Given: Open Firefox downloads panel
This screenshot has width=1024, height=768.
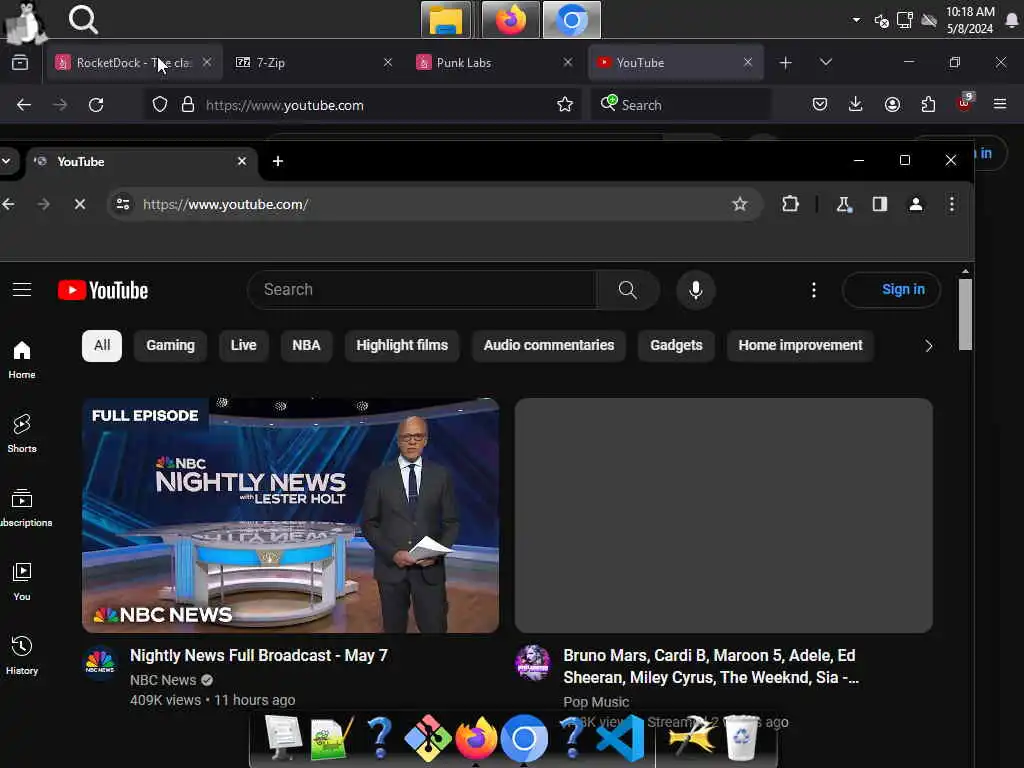Looking at the screenshot, I should pos(856,104).
